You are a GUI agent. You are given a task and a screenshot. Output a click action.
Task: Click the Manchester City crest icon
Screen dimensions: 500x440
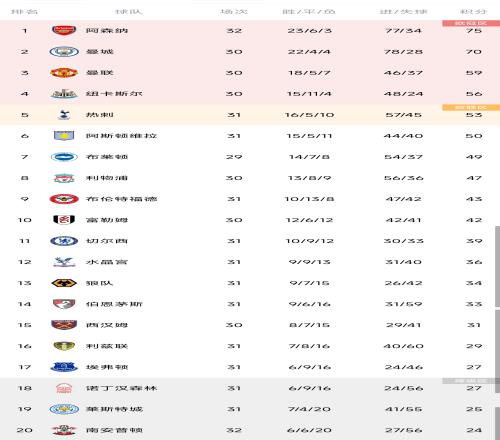[x=64, y=52]
